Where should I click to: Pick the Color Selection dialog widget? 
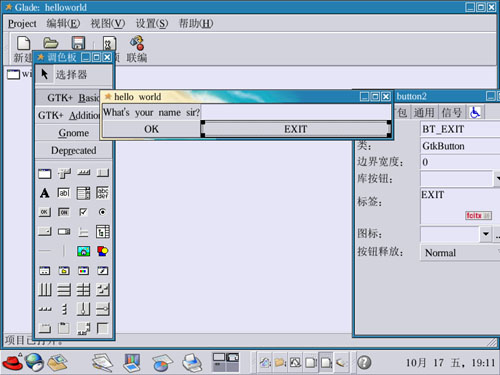[x=83, y=271]
